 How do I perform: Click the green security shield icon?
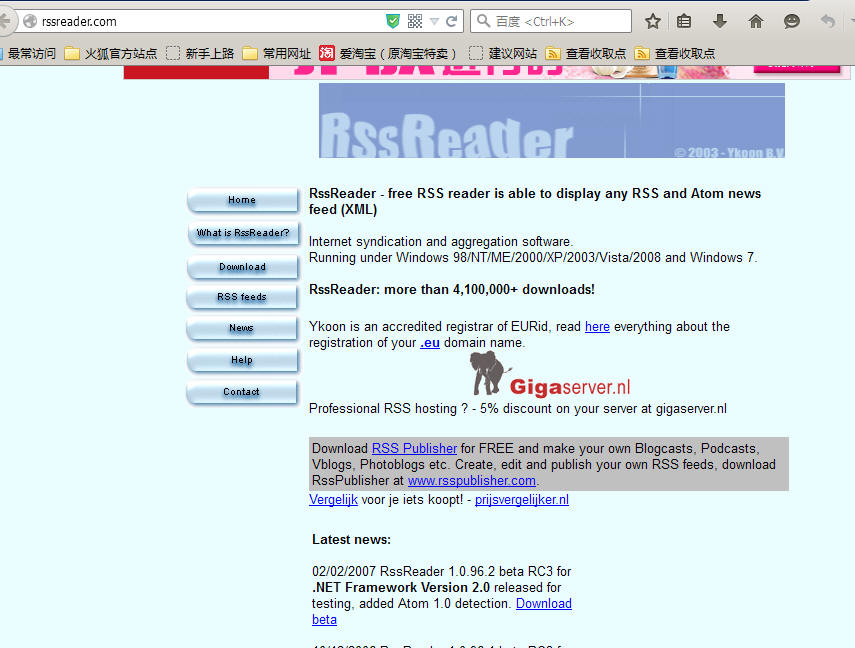pyautogui.click(x=393, y=21)
